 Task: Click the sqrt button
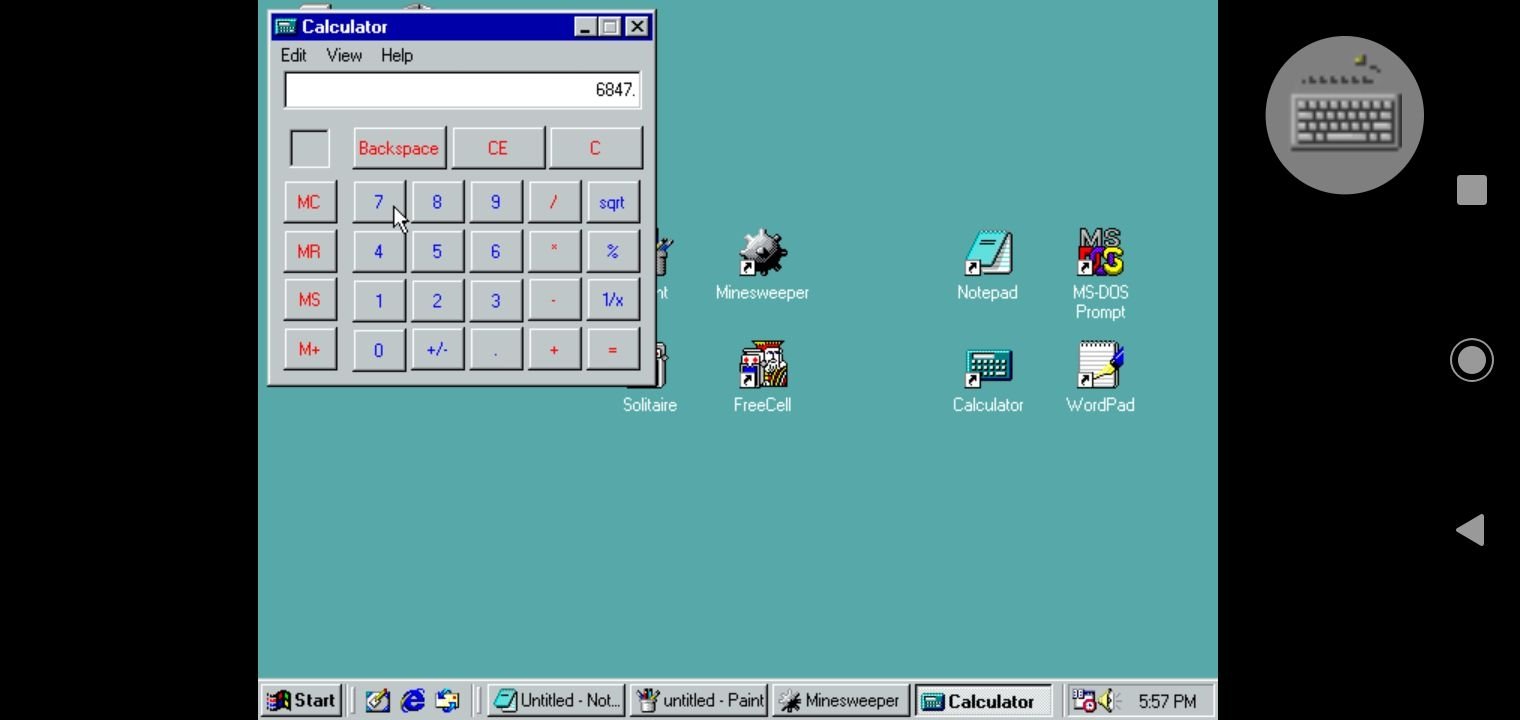coord(612,202)
